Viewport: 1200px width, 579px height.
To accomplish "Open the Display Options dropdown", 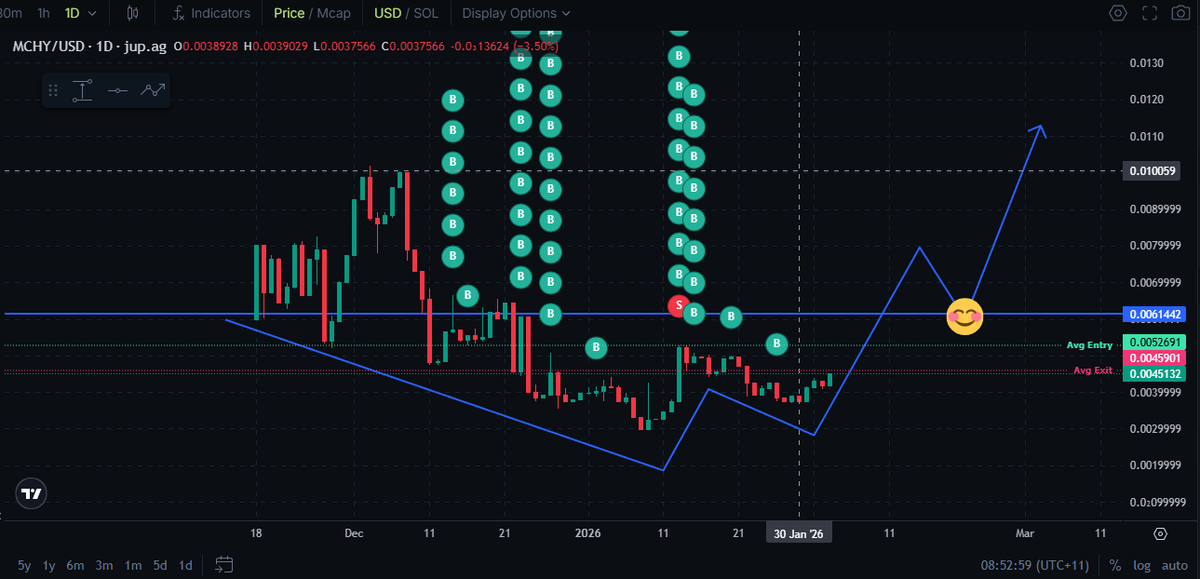I will pos(516,14).
